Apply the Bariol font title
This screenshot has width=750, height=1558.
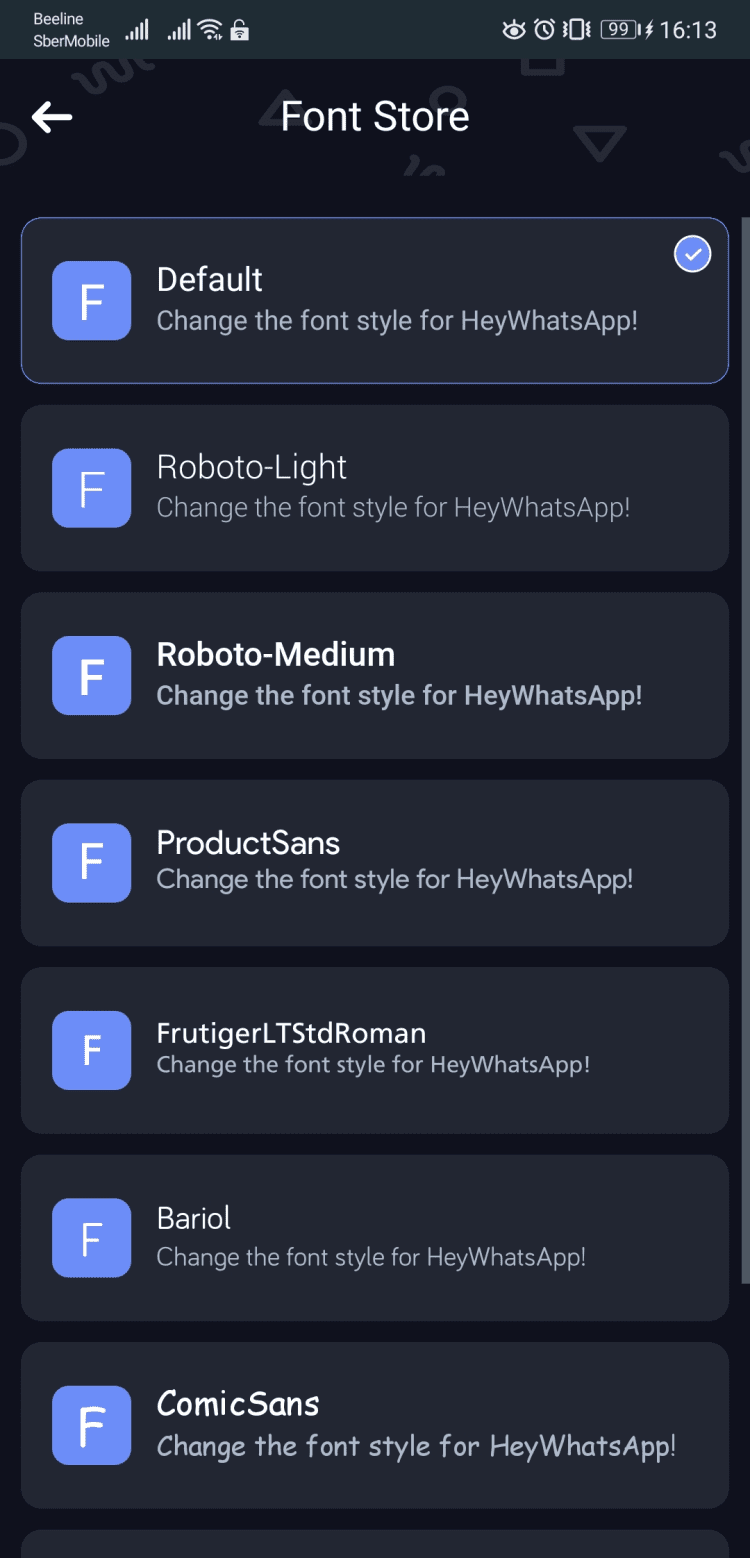click(194, 1218)
